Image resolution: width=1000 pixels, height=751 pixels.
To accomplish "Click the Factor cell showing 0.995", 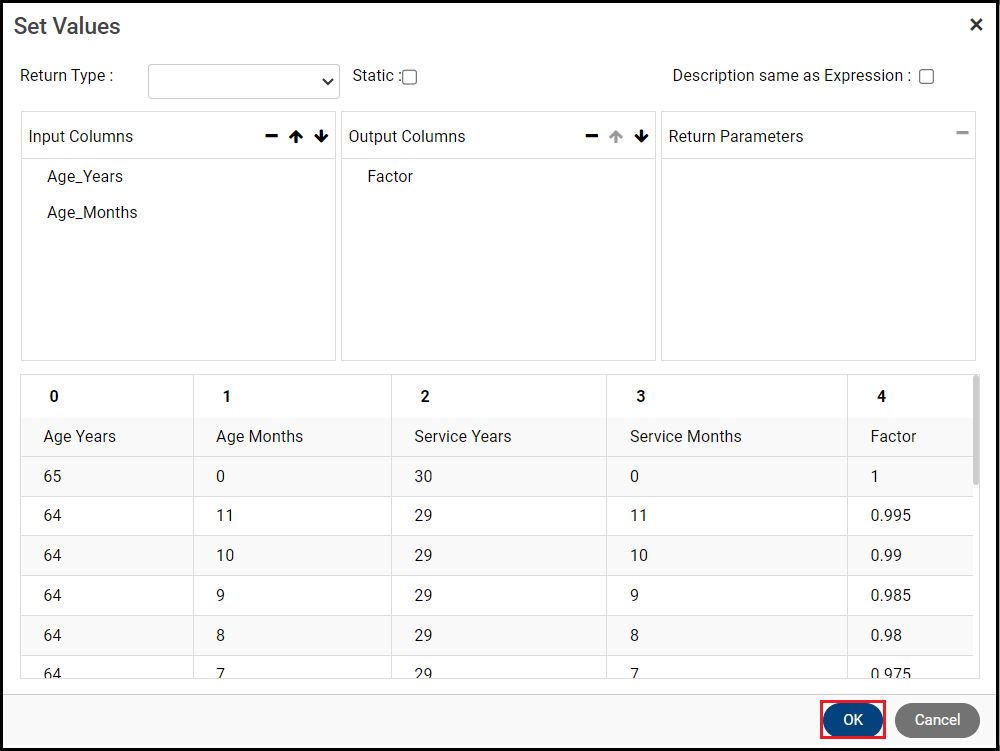I will coord(891,516).
